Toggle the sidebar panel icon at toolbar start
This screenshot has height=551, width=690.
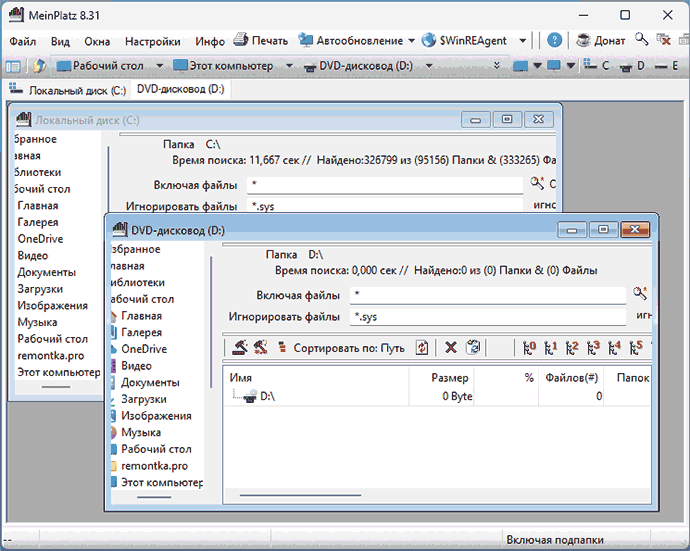click(13, 66)
